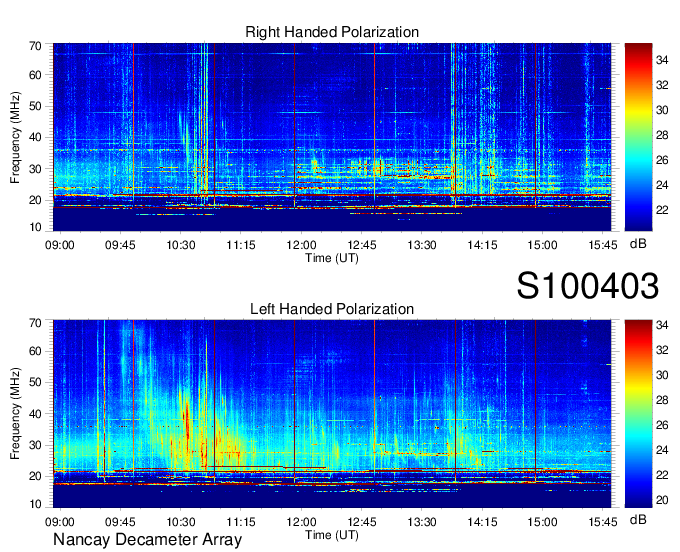
Task: Click the S100403 identifier label
Action: coord(588,286)
